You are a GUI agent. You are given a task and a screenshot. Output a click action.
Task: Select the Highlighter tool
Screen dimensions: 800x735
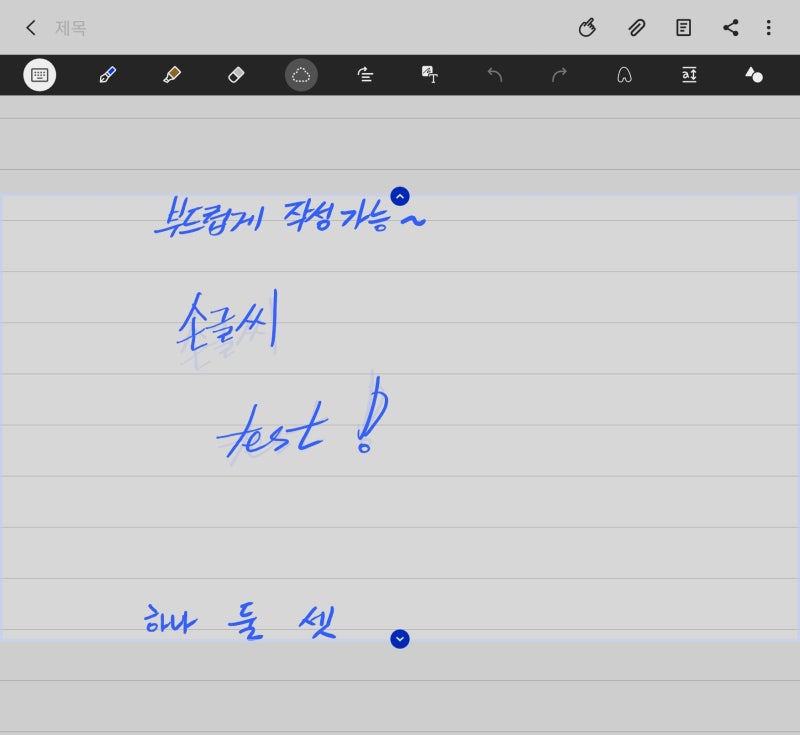pyautogui.click(x=172, y=75)
